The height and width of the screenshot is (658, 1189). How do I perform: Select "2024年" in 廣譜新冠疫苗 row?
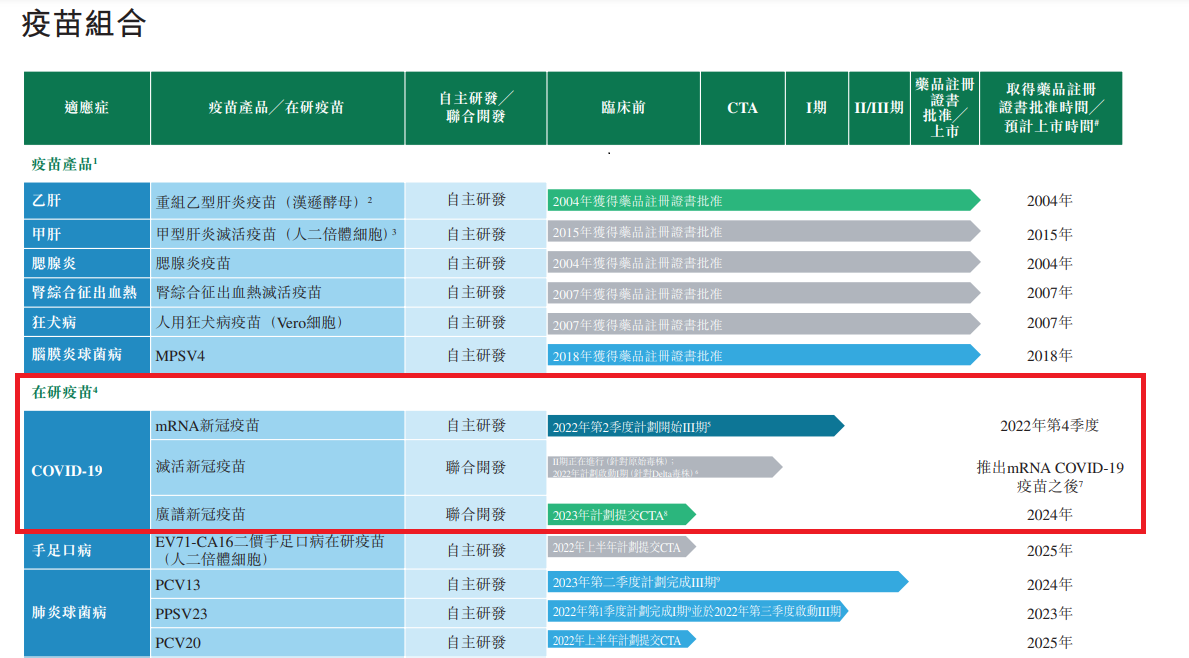(1049, 515)
